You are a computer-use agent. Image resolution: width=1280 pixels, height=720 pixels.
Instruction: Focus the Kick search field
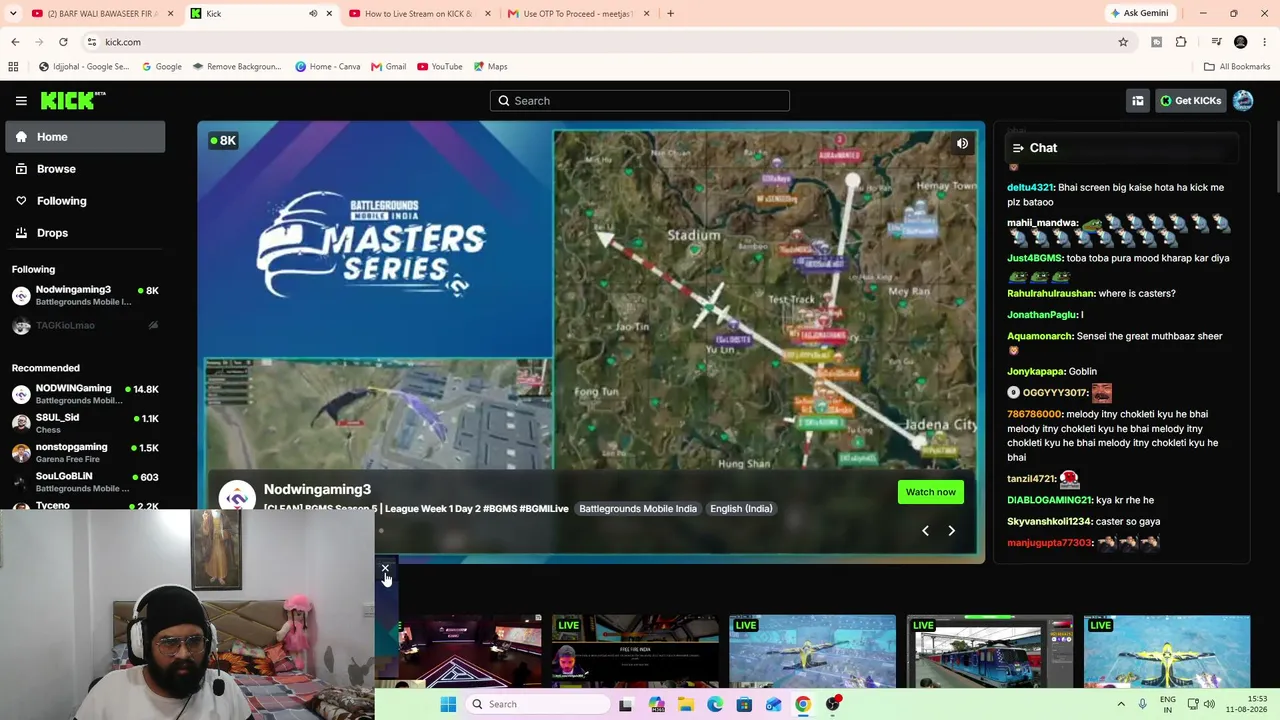pos(640,101)
